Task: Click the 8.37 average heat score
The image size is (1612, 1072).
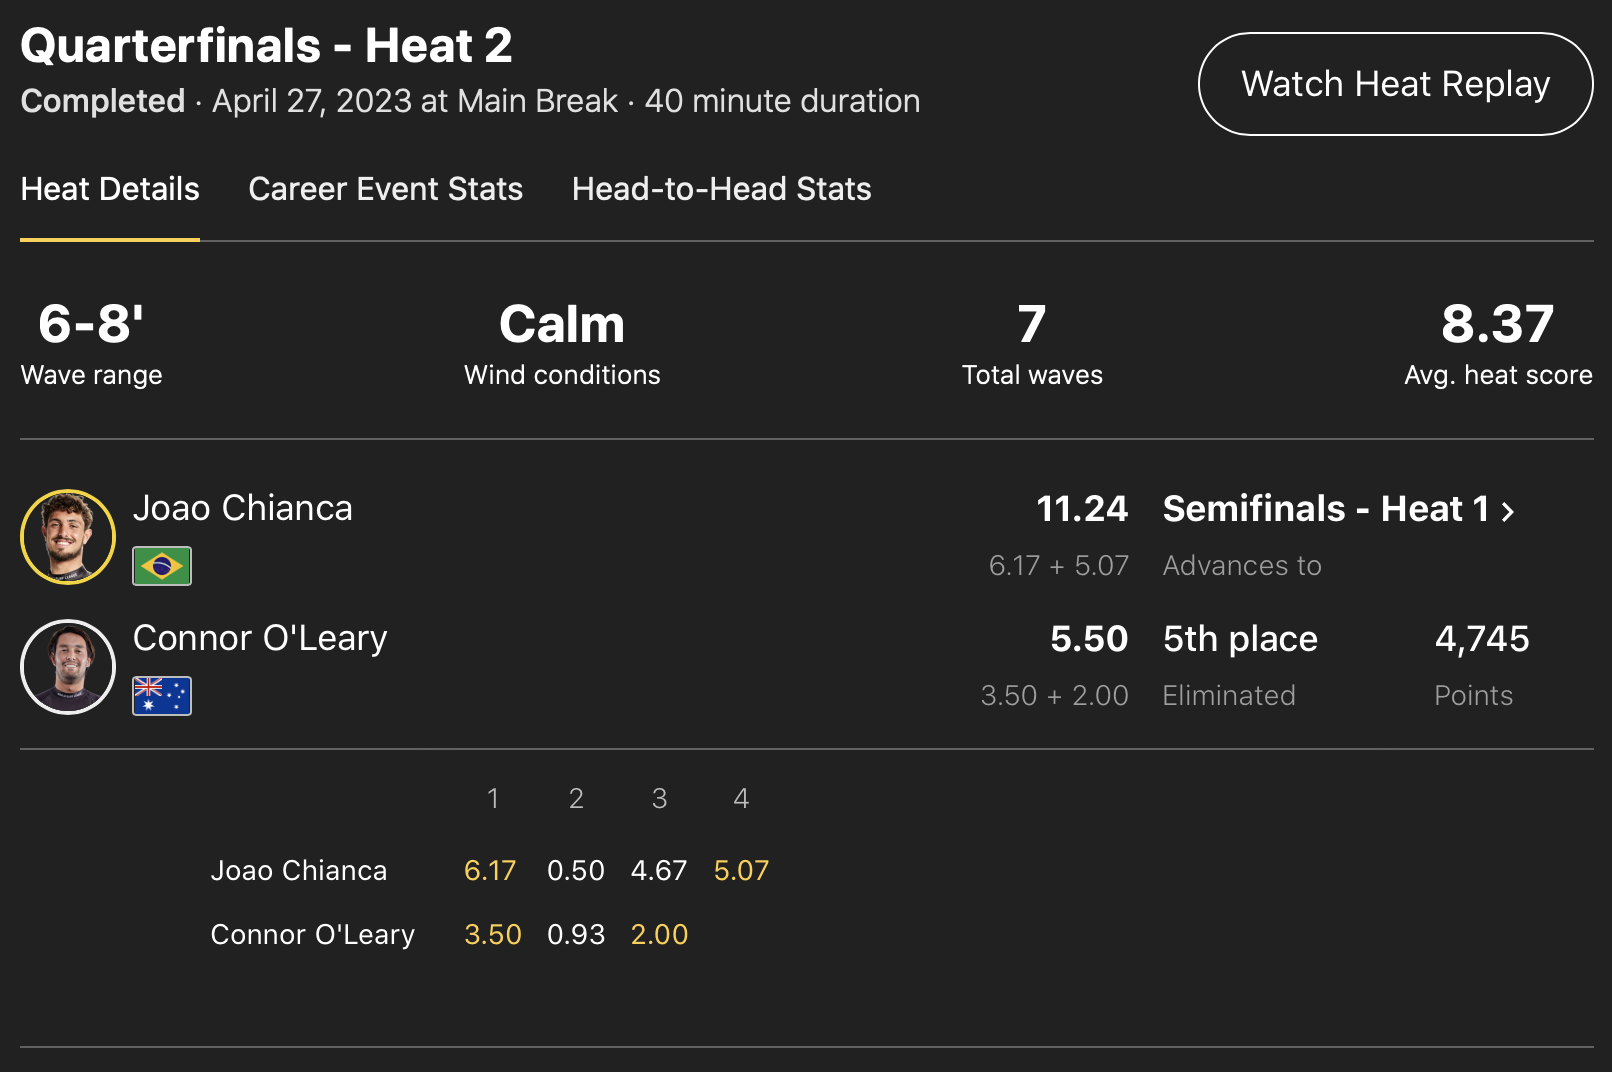Action: 1497,325
